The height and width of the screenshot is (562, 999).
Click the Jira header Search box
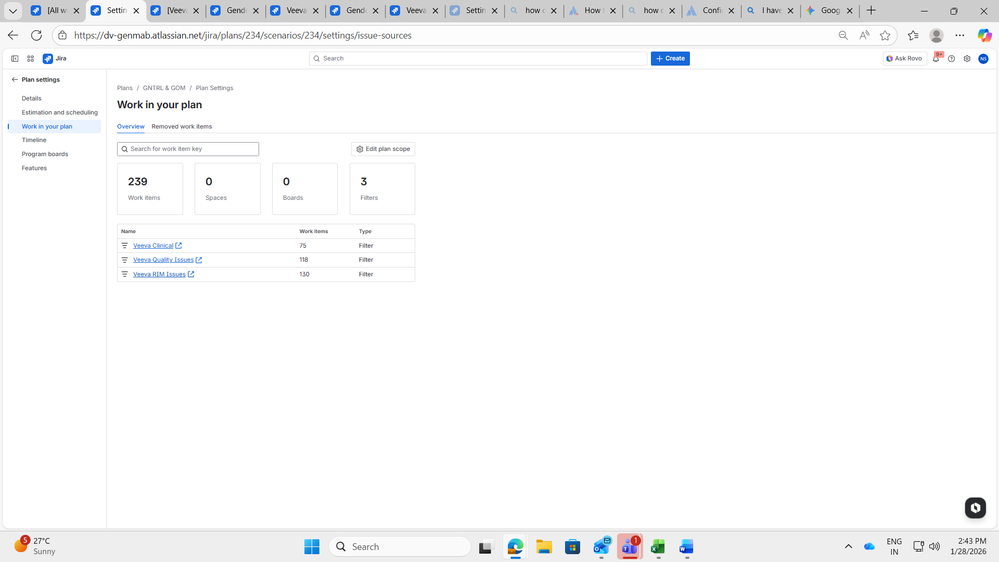(x=478, y=59)
